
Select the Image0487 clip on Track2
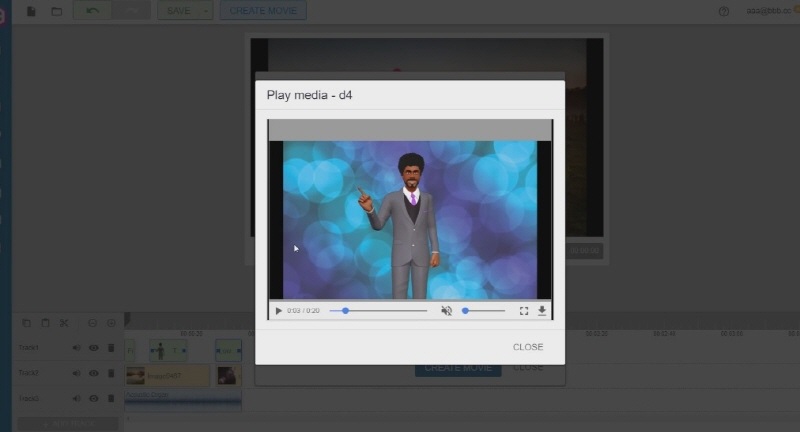pos(167,375)
